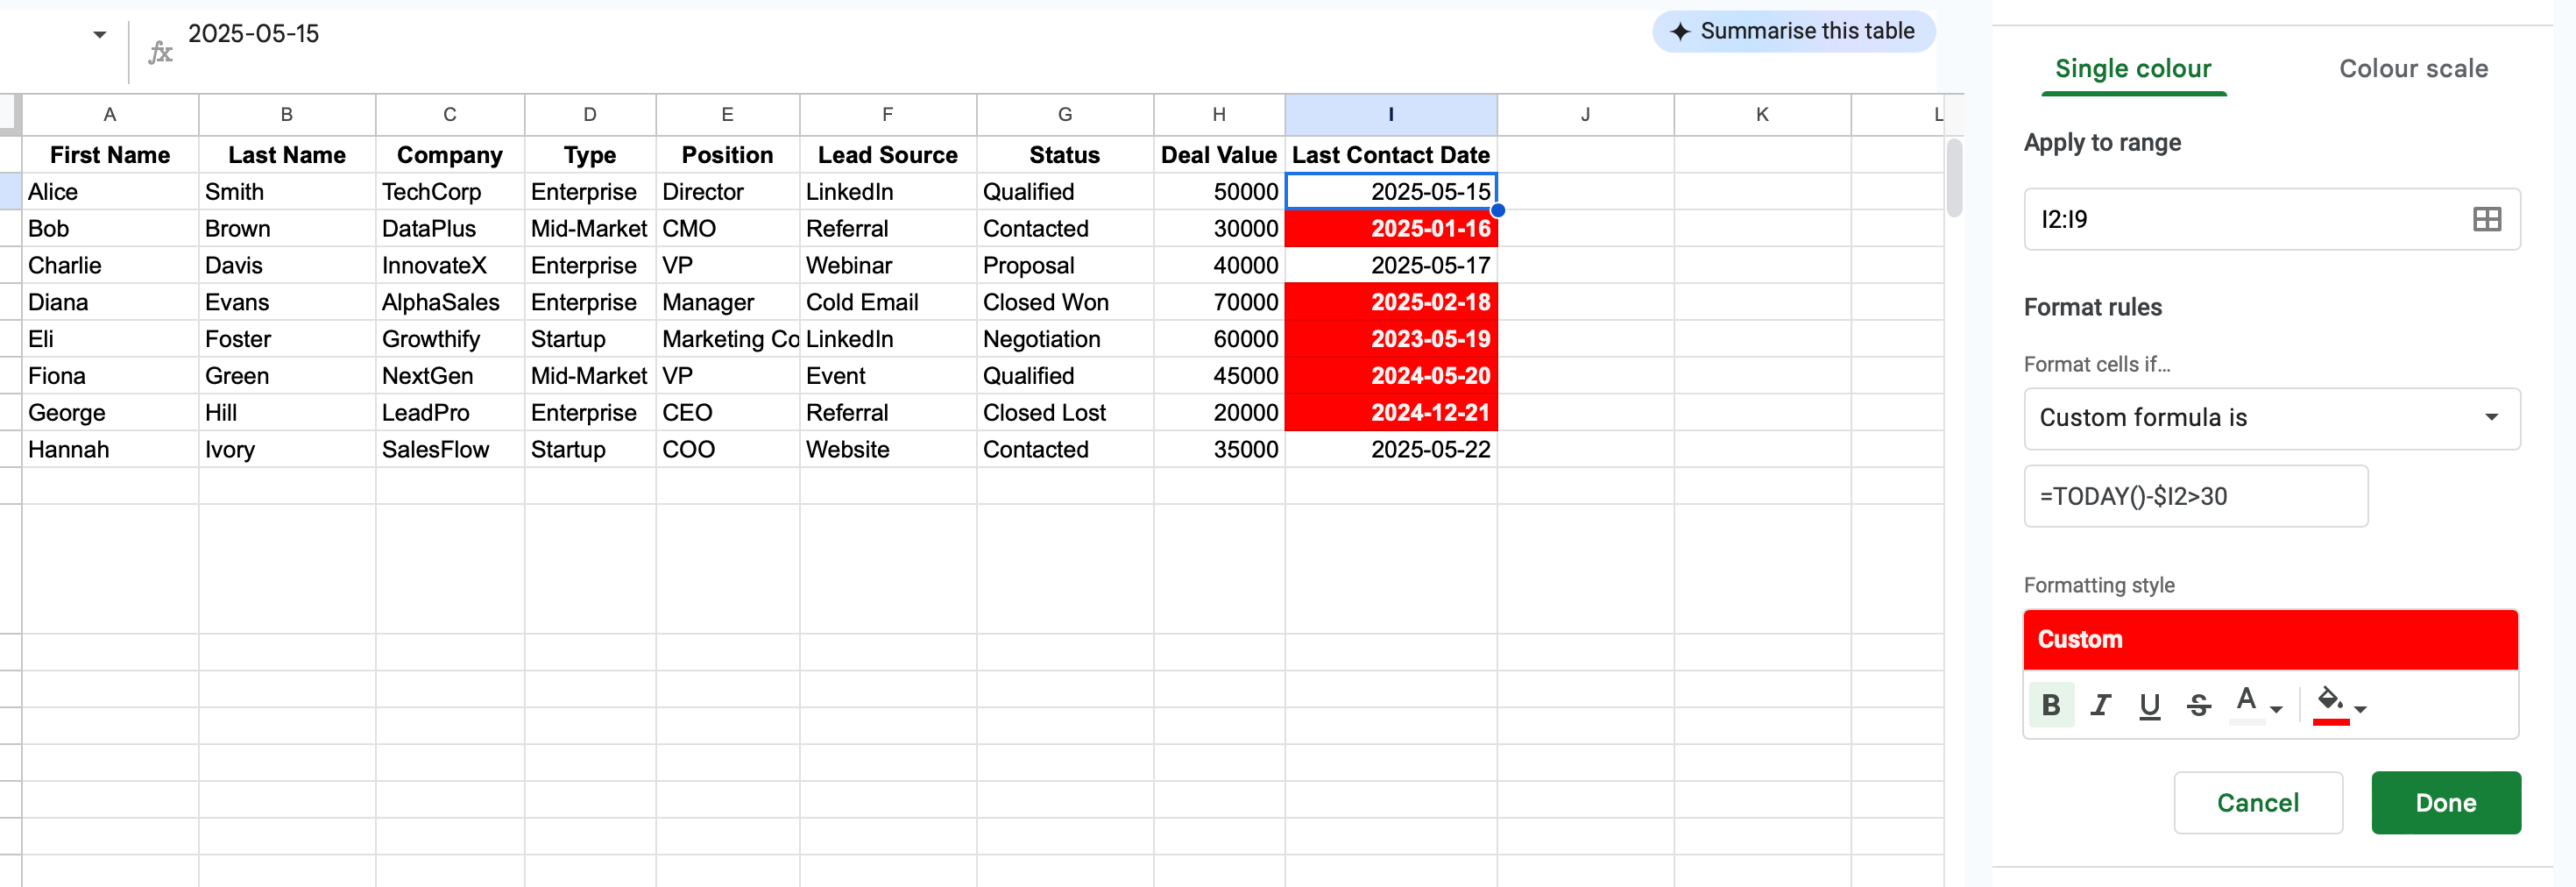Click the red Custom style preview

2270,639
